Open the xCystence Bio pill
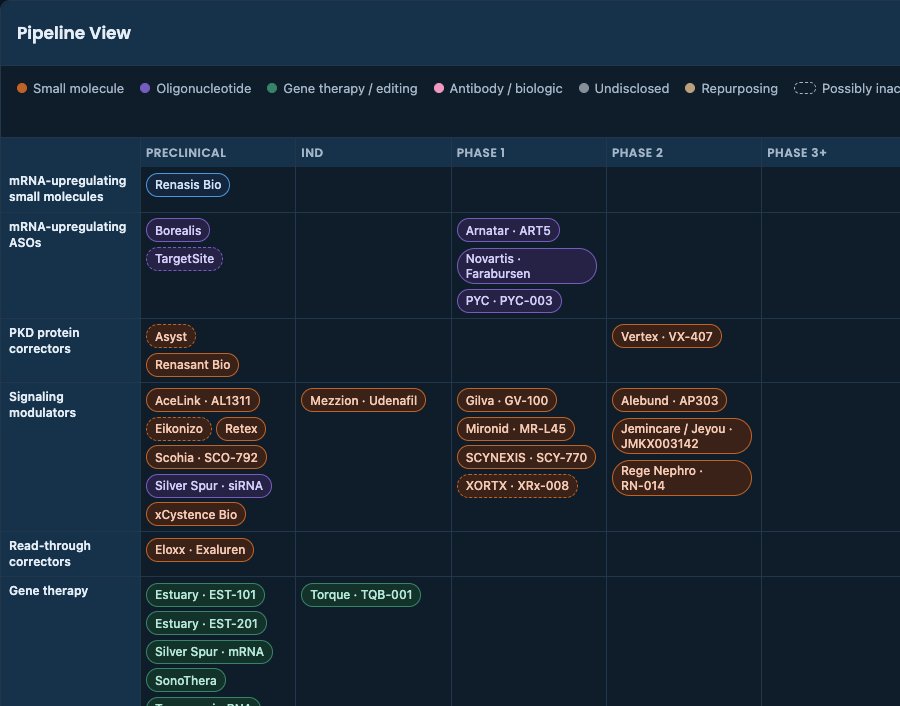The height and width of the screenshot is (706, 900). [196, 514]
